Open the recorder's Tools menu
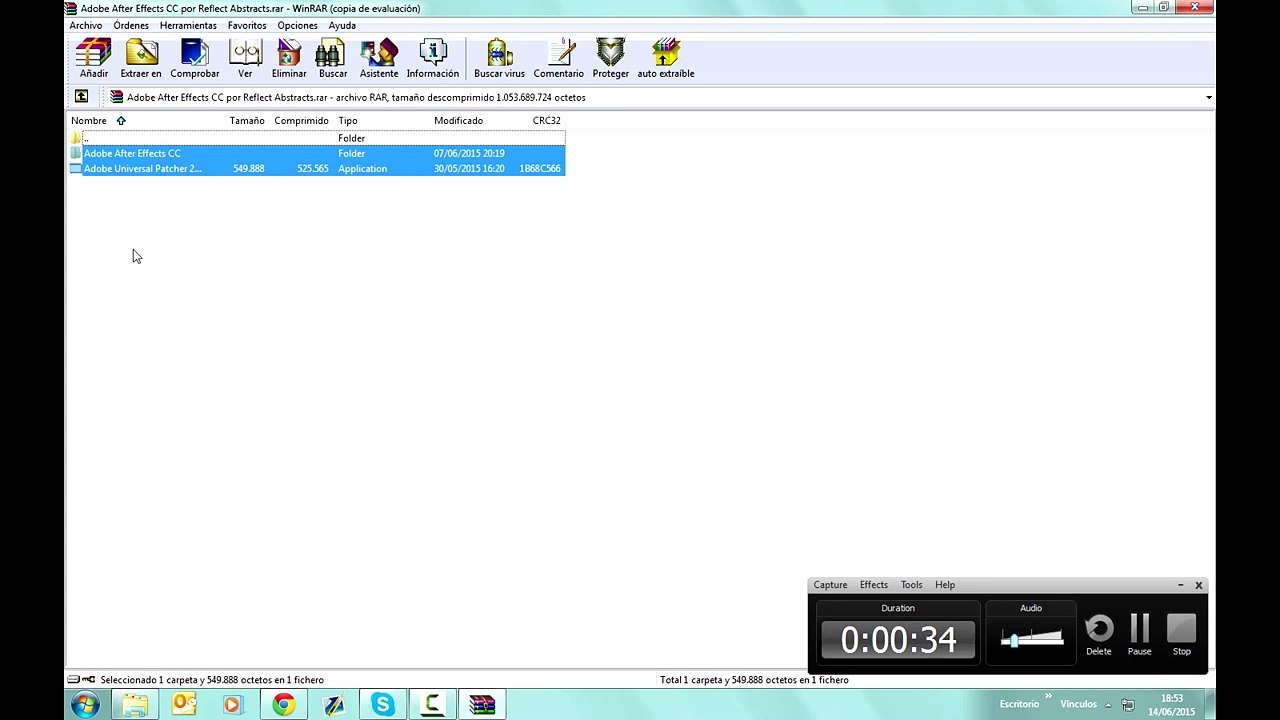Viewport: 1280px width, 720px height. click(911, 585)
